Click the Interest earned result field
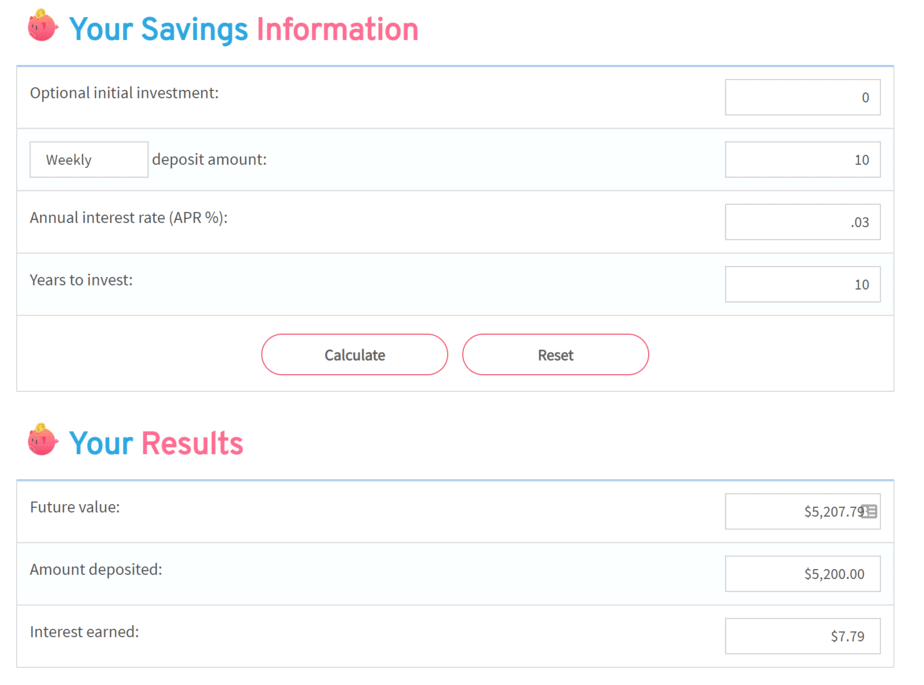This screenshot has width=924, height=685. [x=803, y=637]
